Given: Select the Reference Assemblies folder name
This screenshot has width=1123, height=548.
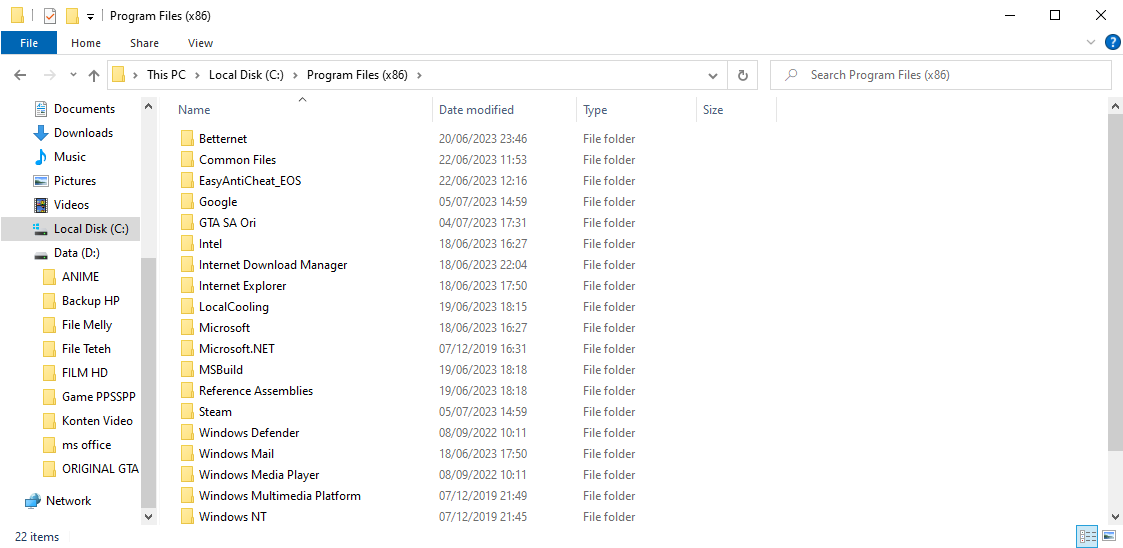Looking at the screenshot, I should coord(256,390).
